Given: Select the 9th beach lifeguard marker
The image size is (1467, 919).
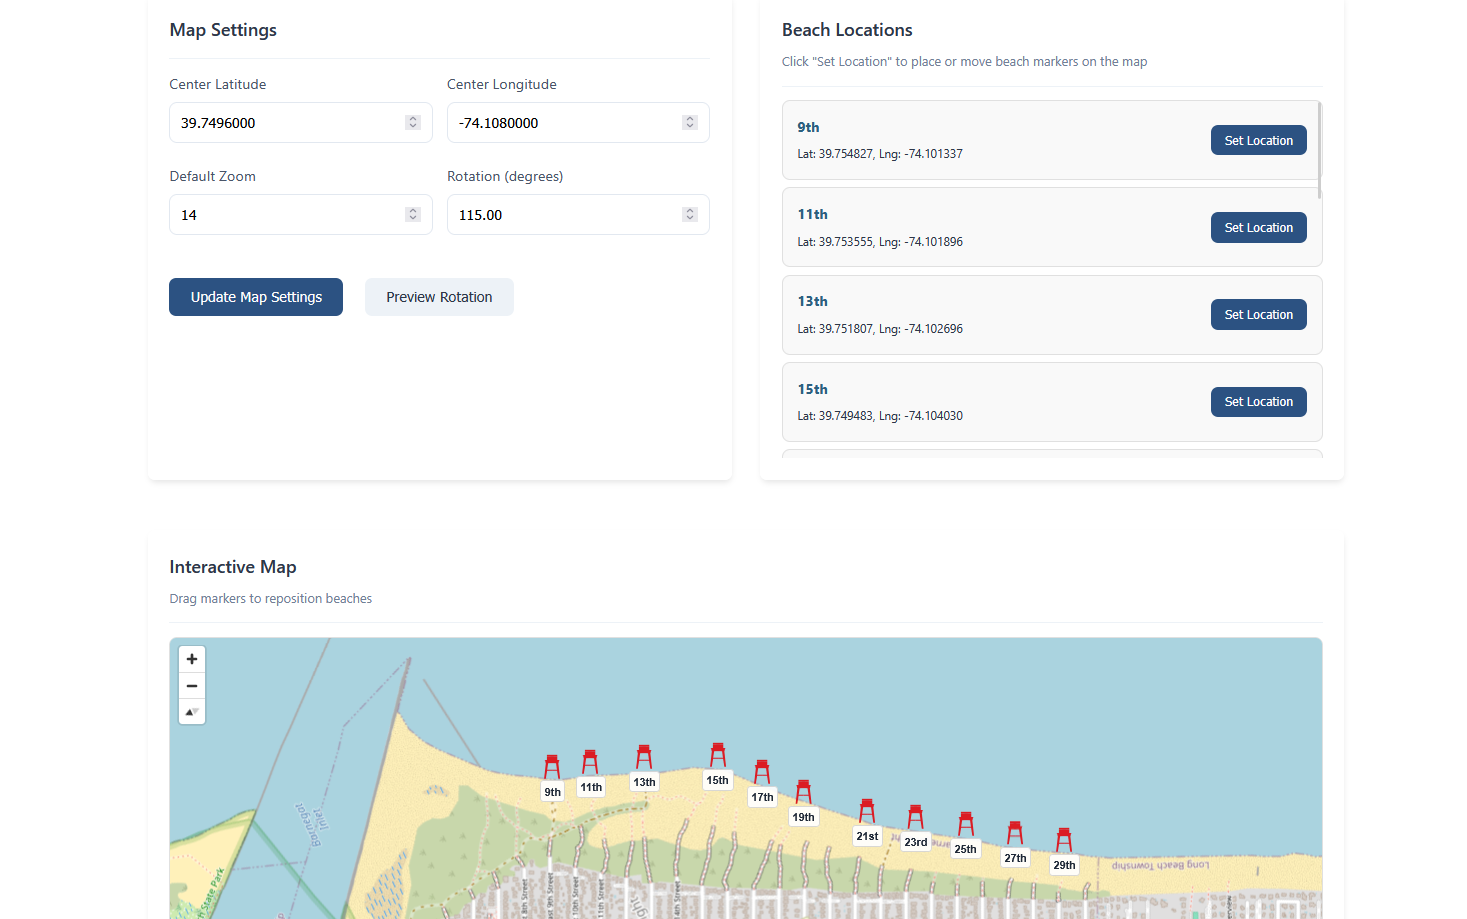Looking at the screenshot, I should pyautogui.click(x=553, y=768).
